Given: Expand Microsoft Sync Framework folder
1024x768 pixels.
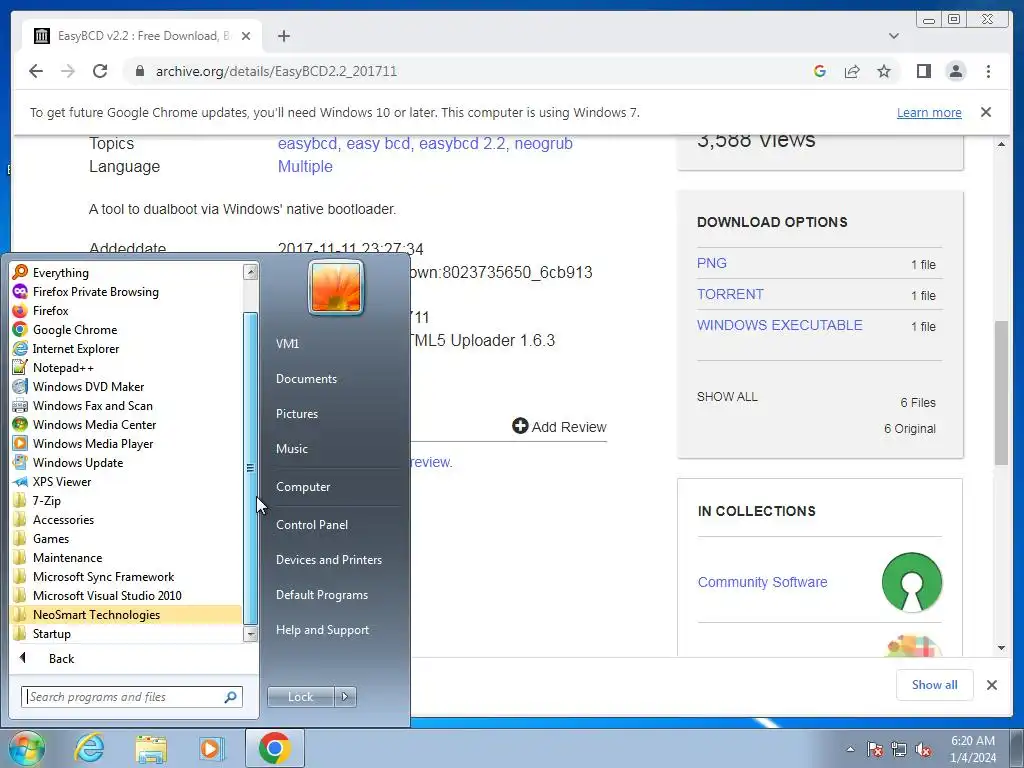Looking at the screenshot, I should (103, 576).
